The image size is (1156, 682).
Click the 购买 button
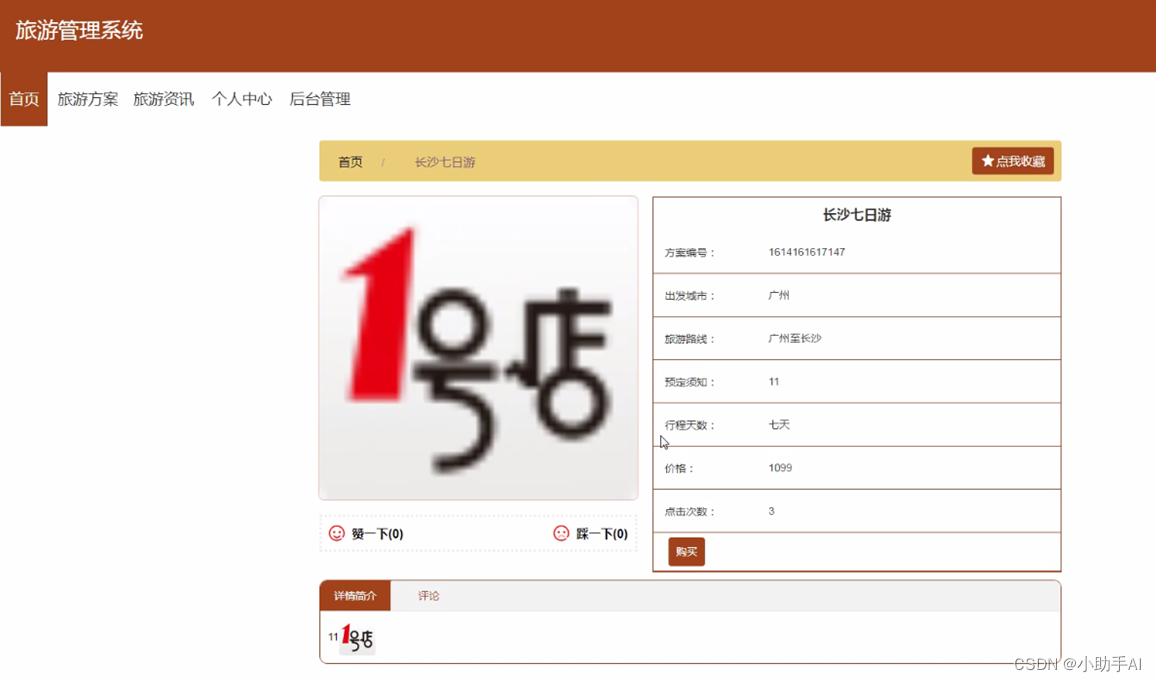pyautogui.click(x=686, y=551)
